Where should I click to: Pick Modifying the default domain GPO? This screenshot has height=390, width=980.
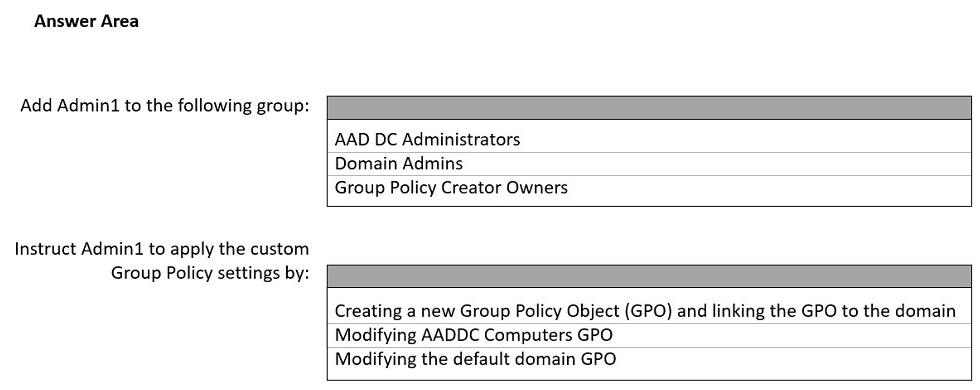click(x=649, y=359)
